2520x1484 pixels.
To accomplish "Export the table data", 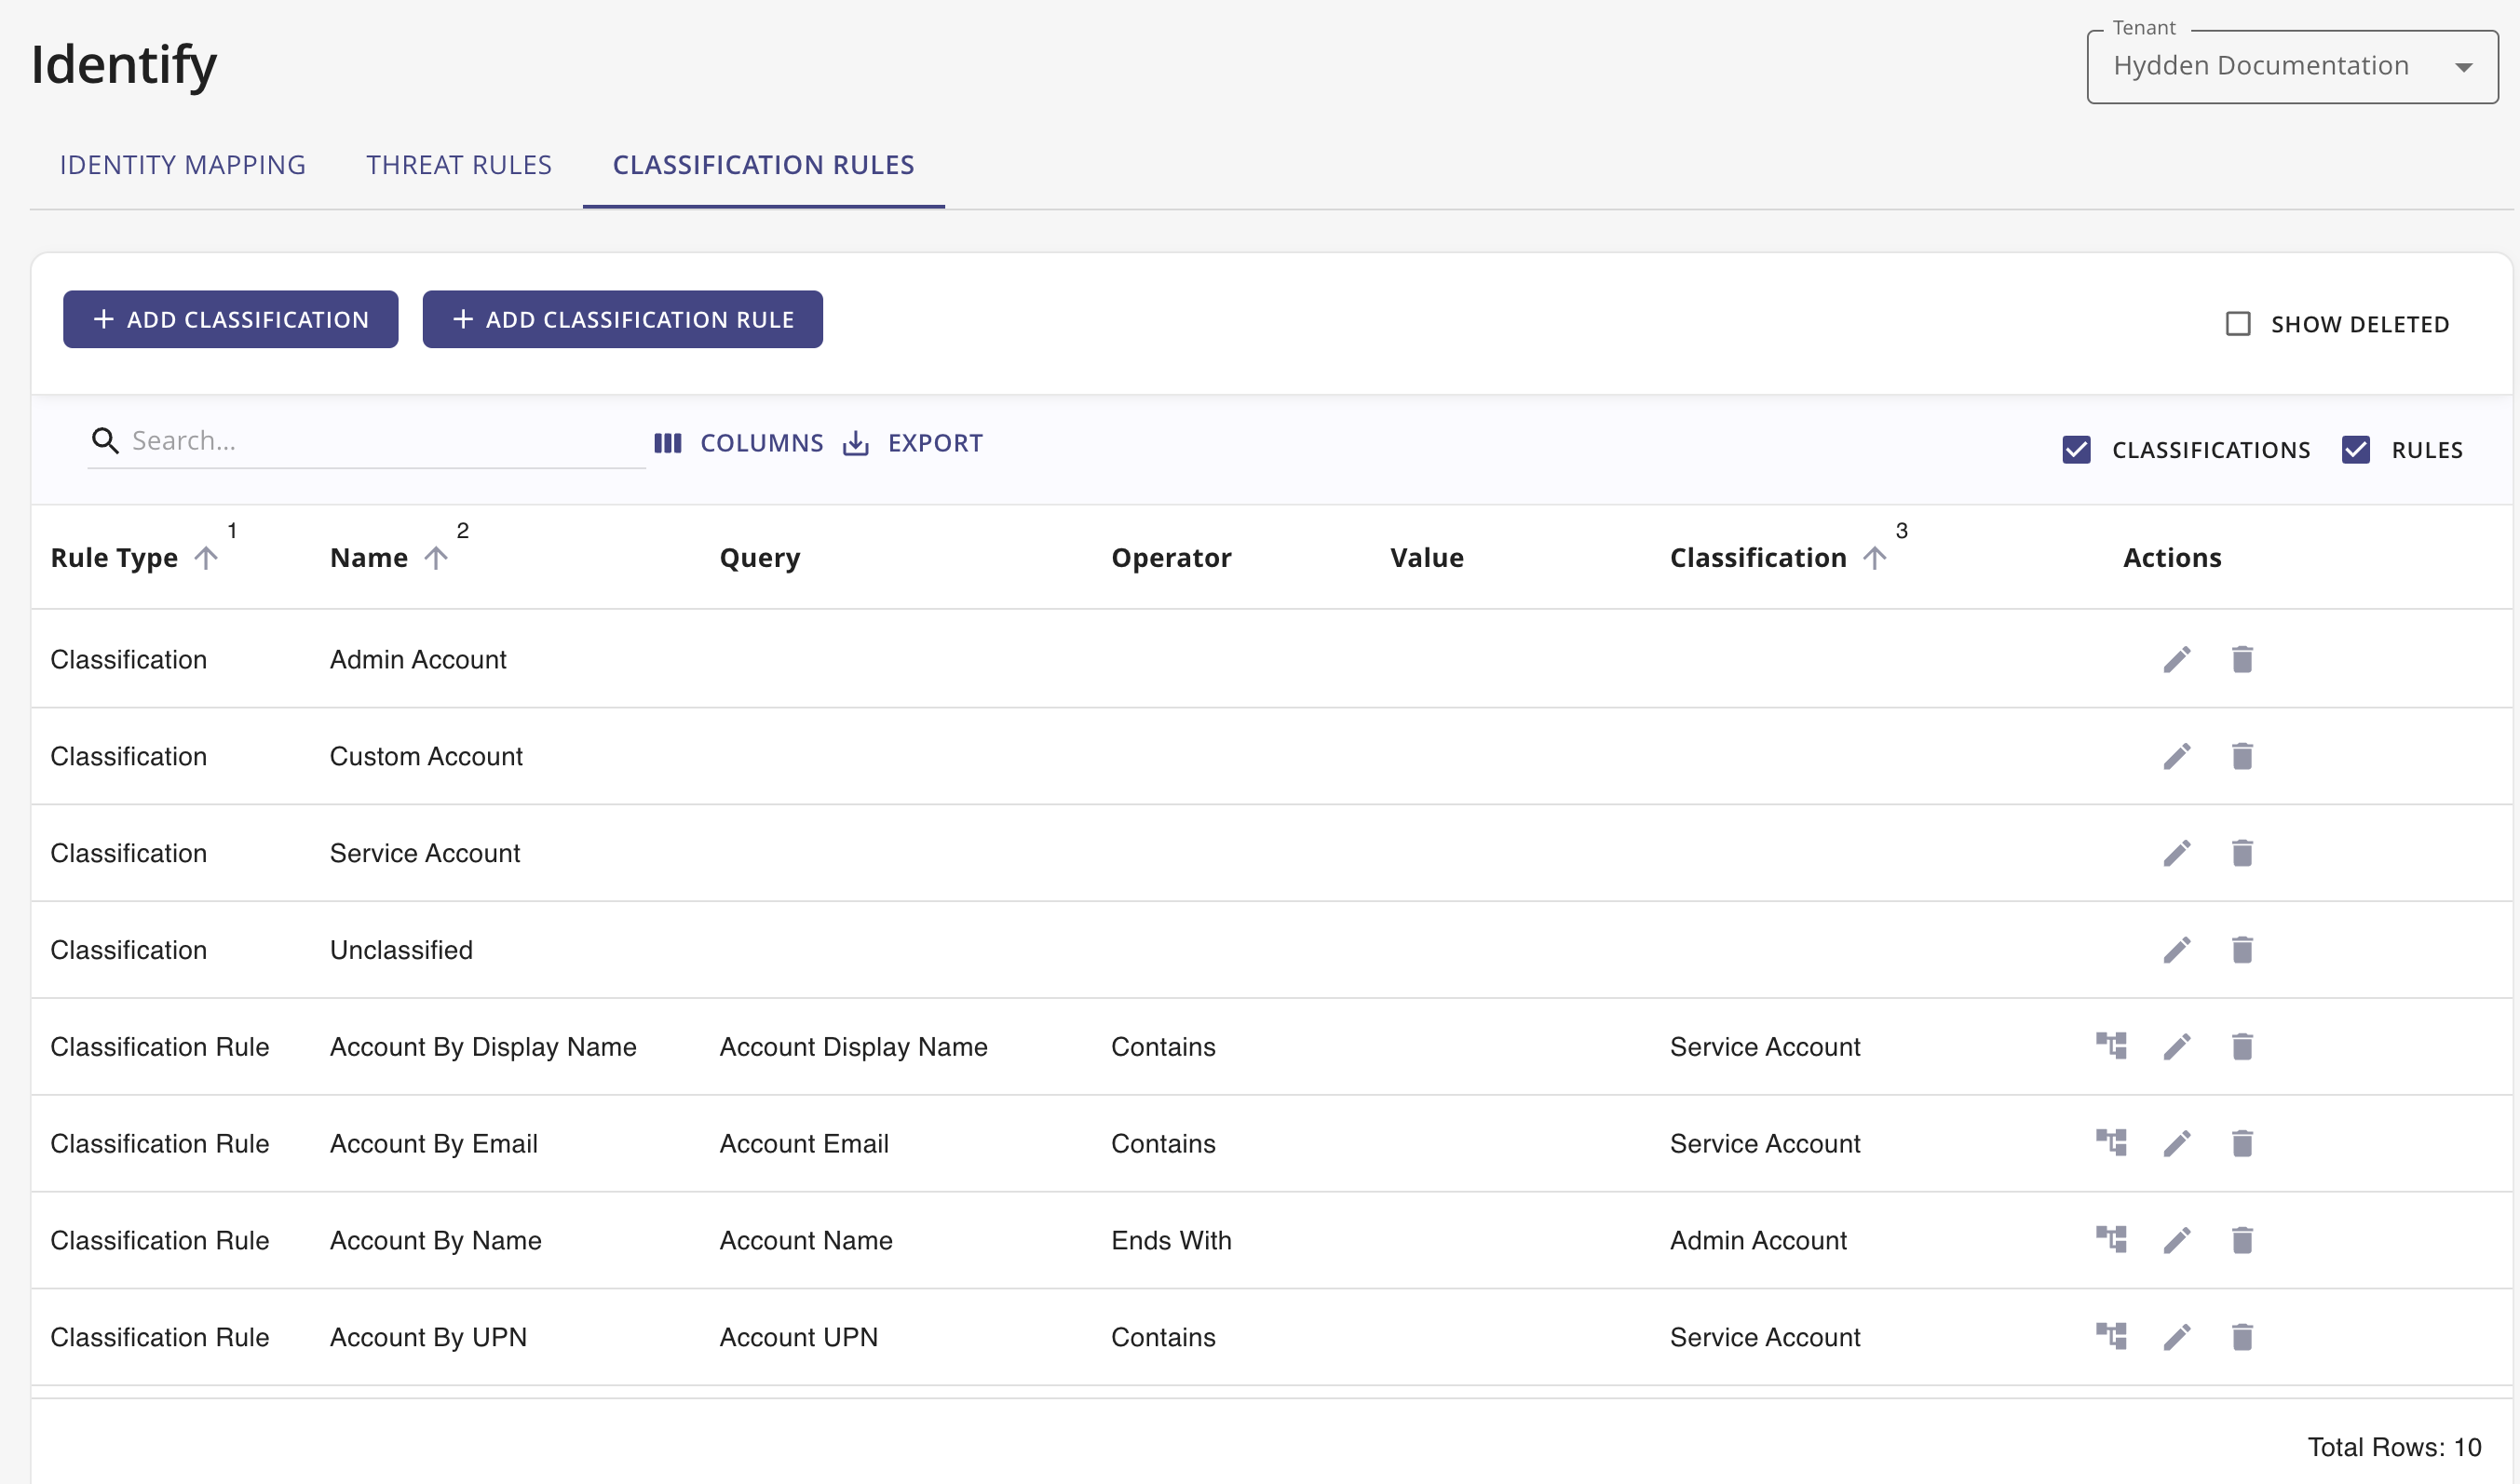I will (913, 443).
